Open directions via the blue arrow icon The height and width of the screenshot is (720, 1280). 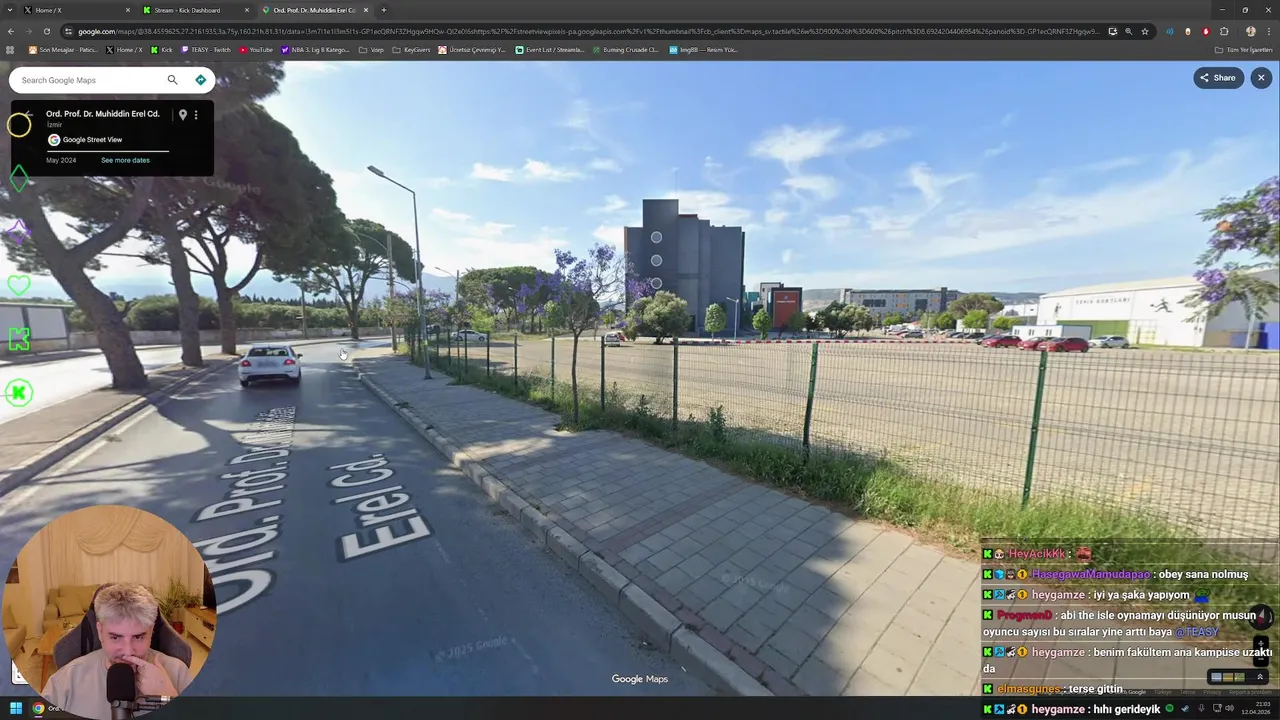click(x=200, y=80)
